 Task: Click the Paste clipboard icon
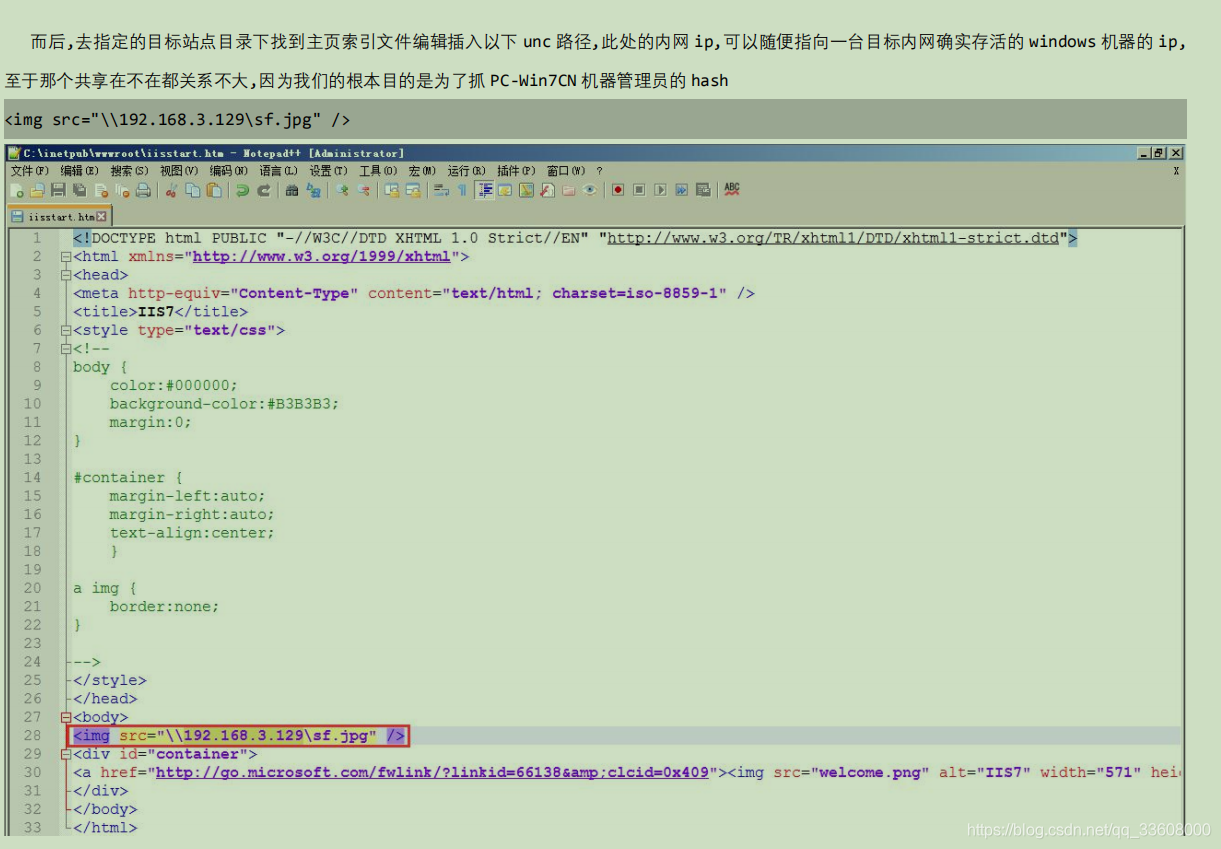click(x=213, y=190)
